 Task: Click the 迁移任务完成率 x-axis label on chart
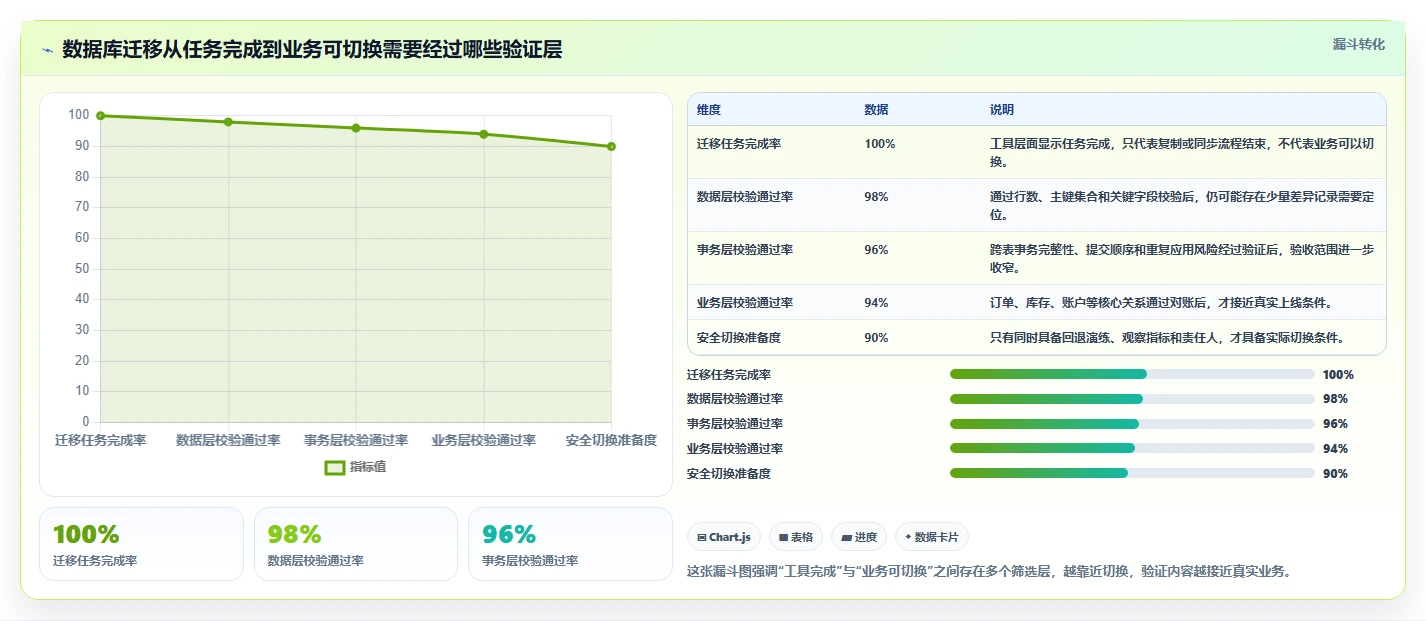[x=101, y=440]
